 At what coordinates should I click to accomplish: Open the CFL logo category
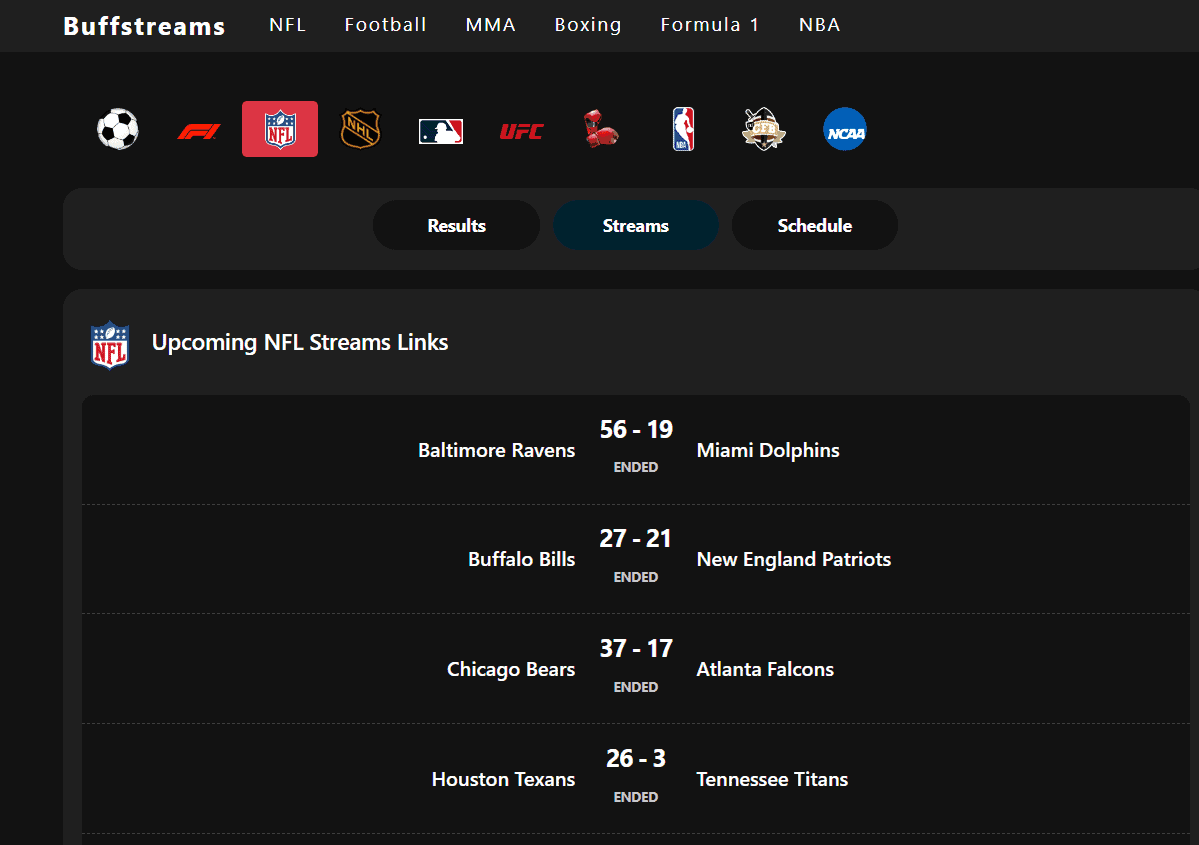pos(763,129)
